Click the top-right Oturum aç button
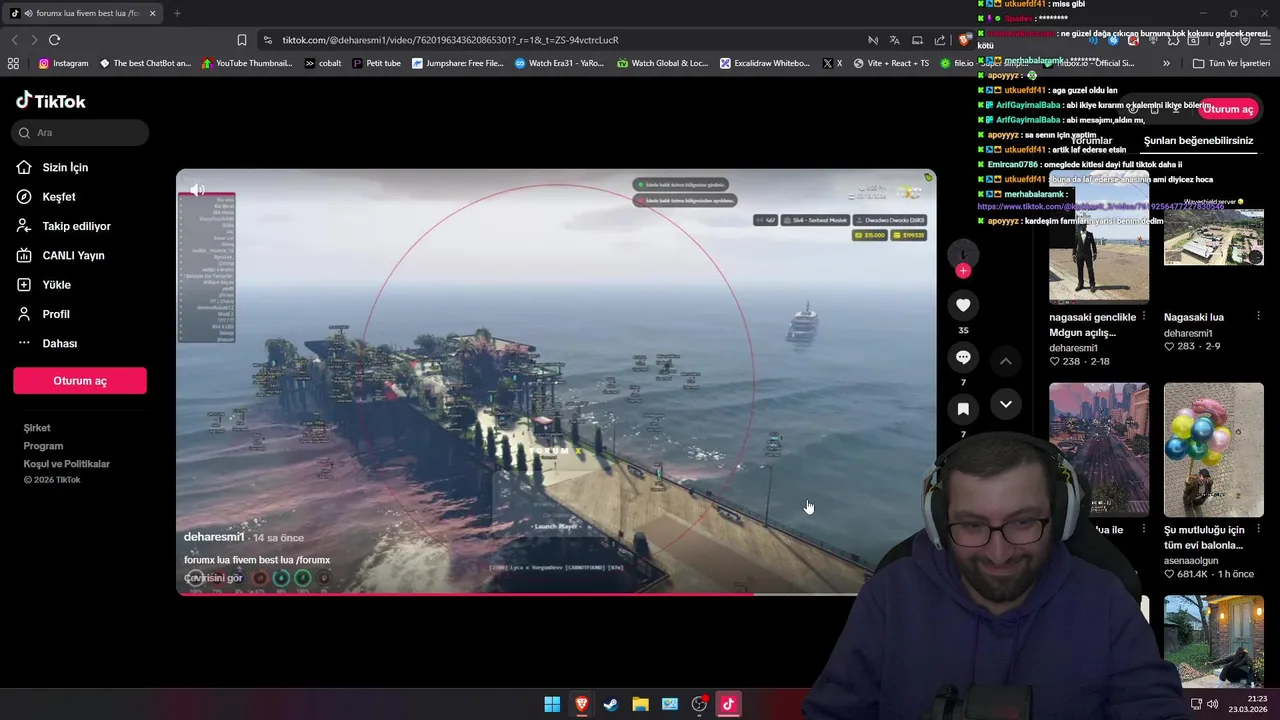Viewport: 1280px width, 720px height. coord(1227,109)
